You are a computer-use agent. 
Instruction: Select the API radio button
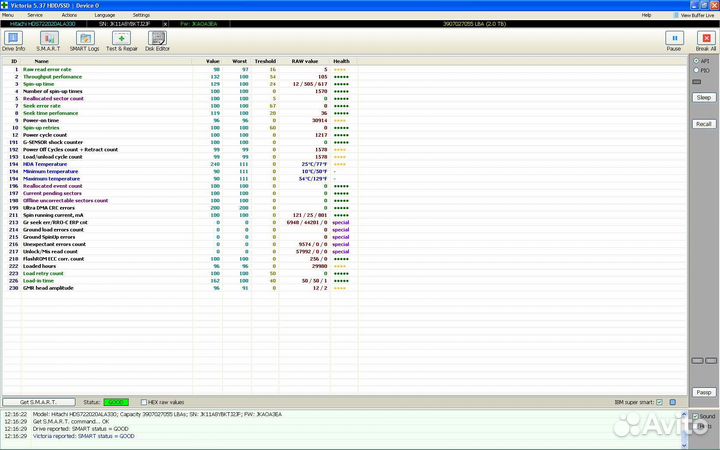[x=696, y=60]
